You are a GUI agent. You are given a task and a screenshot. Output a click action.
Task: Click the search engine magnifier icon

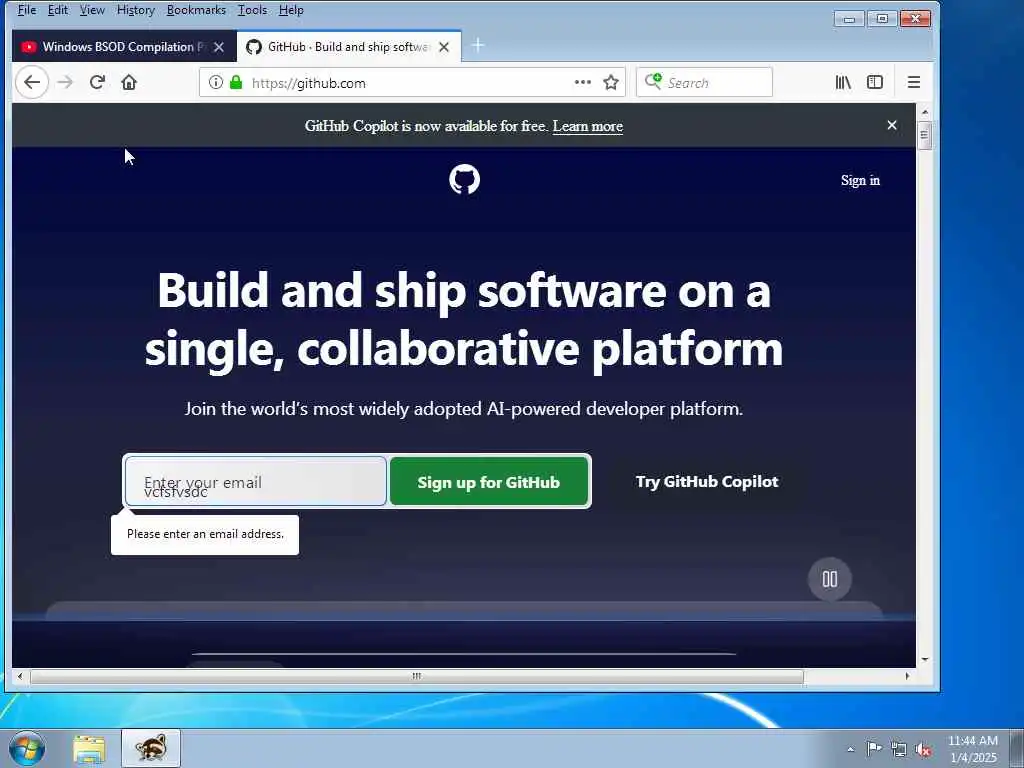coord(653,81)
